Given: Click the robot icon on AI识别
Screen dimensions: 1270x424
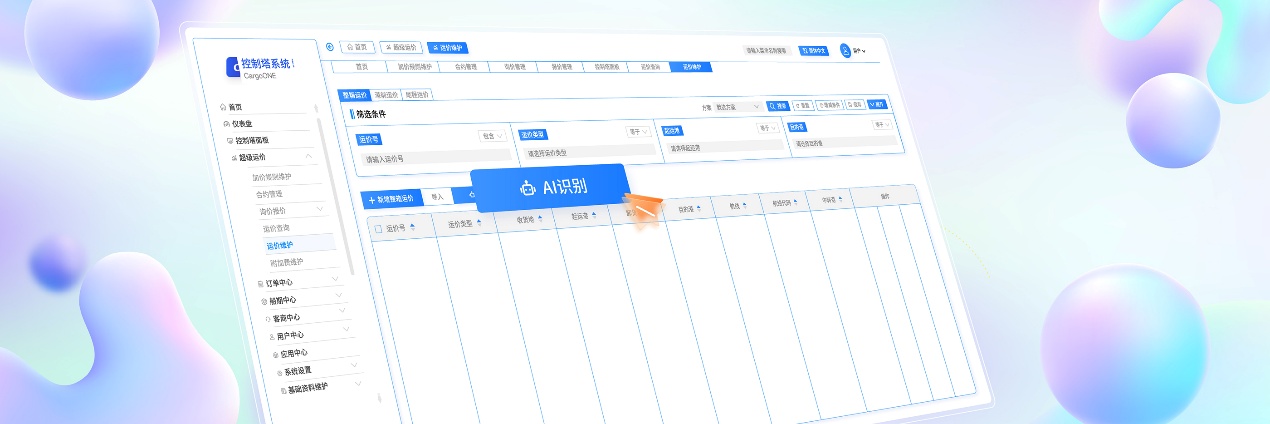Looking at the screenshot, I should [x=529, y=187].
